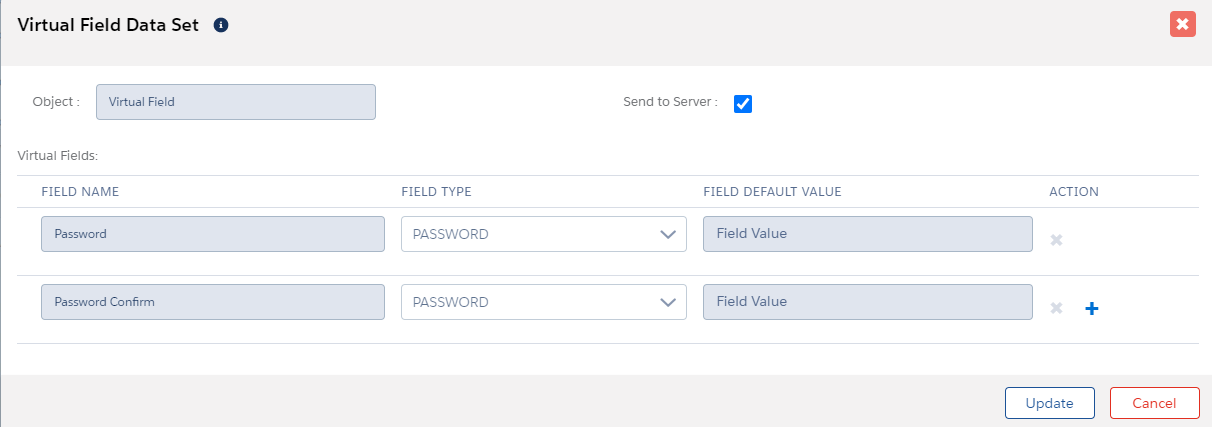Click the ACTION column header
This screenshot has width=1212, height=427.
point(1073,192)
